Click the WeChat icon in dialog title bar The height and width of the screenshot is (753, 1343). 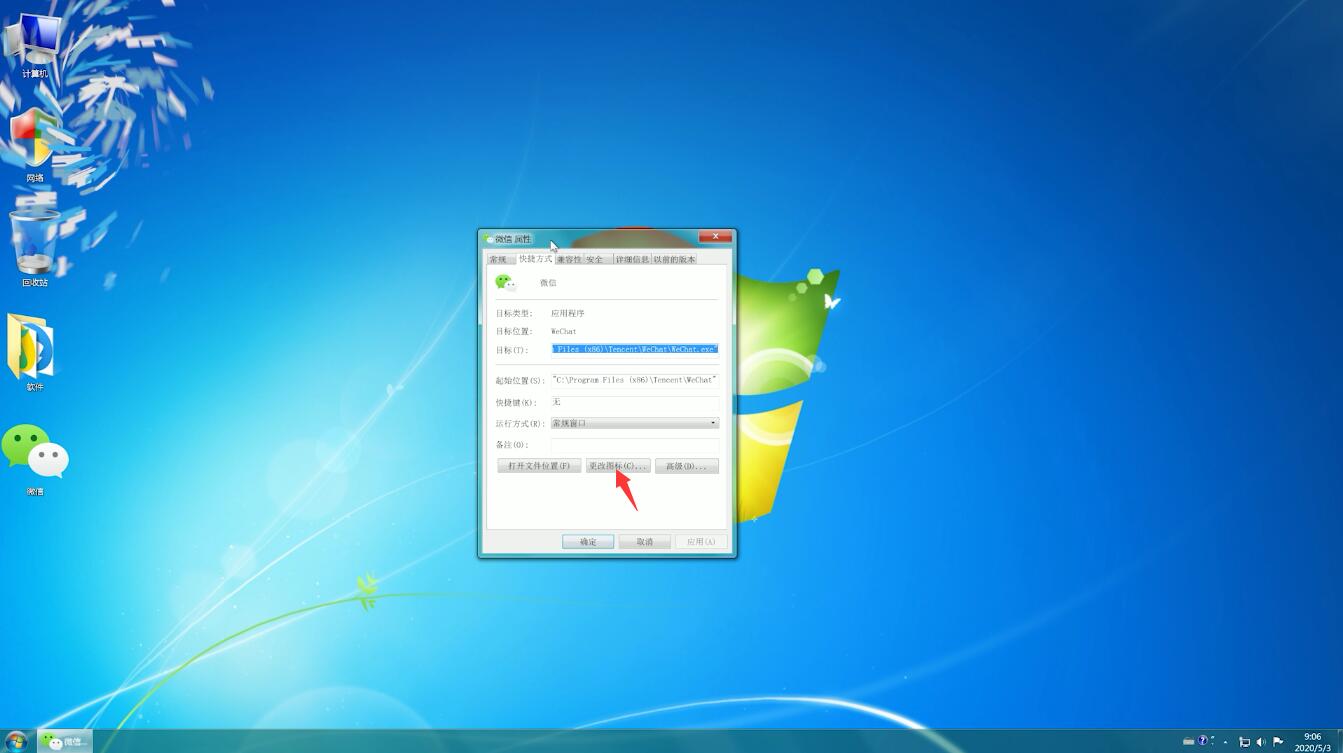click(x=489, y=239)
